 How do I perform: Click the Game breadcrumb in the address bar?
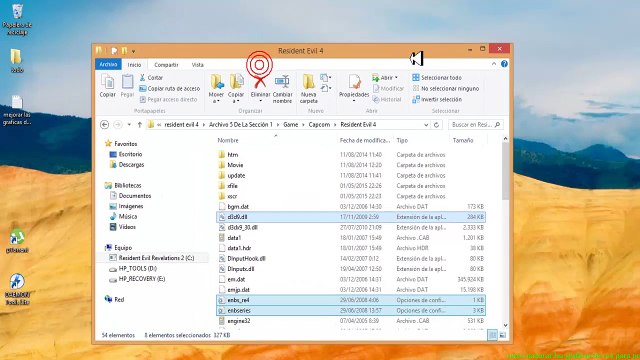291,124
